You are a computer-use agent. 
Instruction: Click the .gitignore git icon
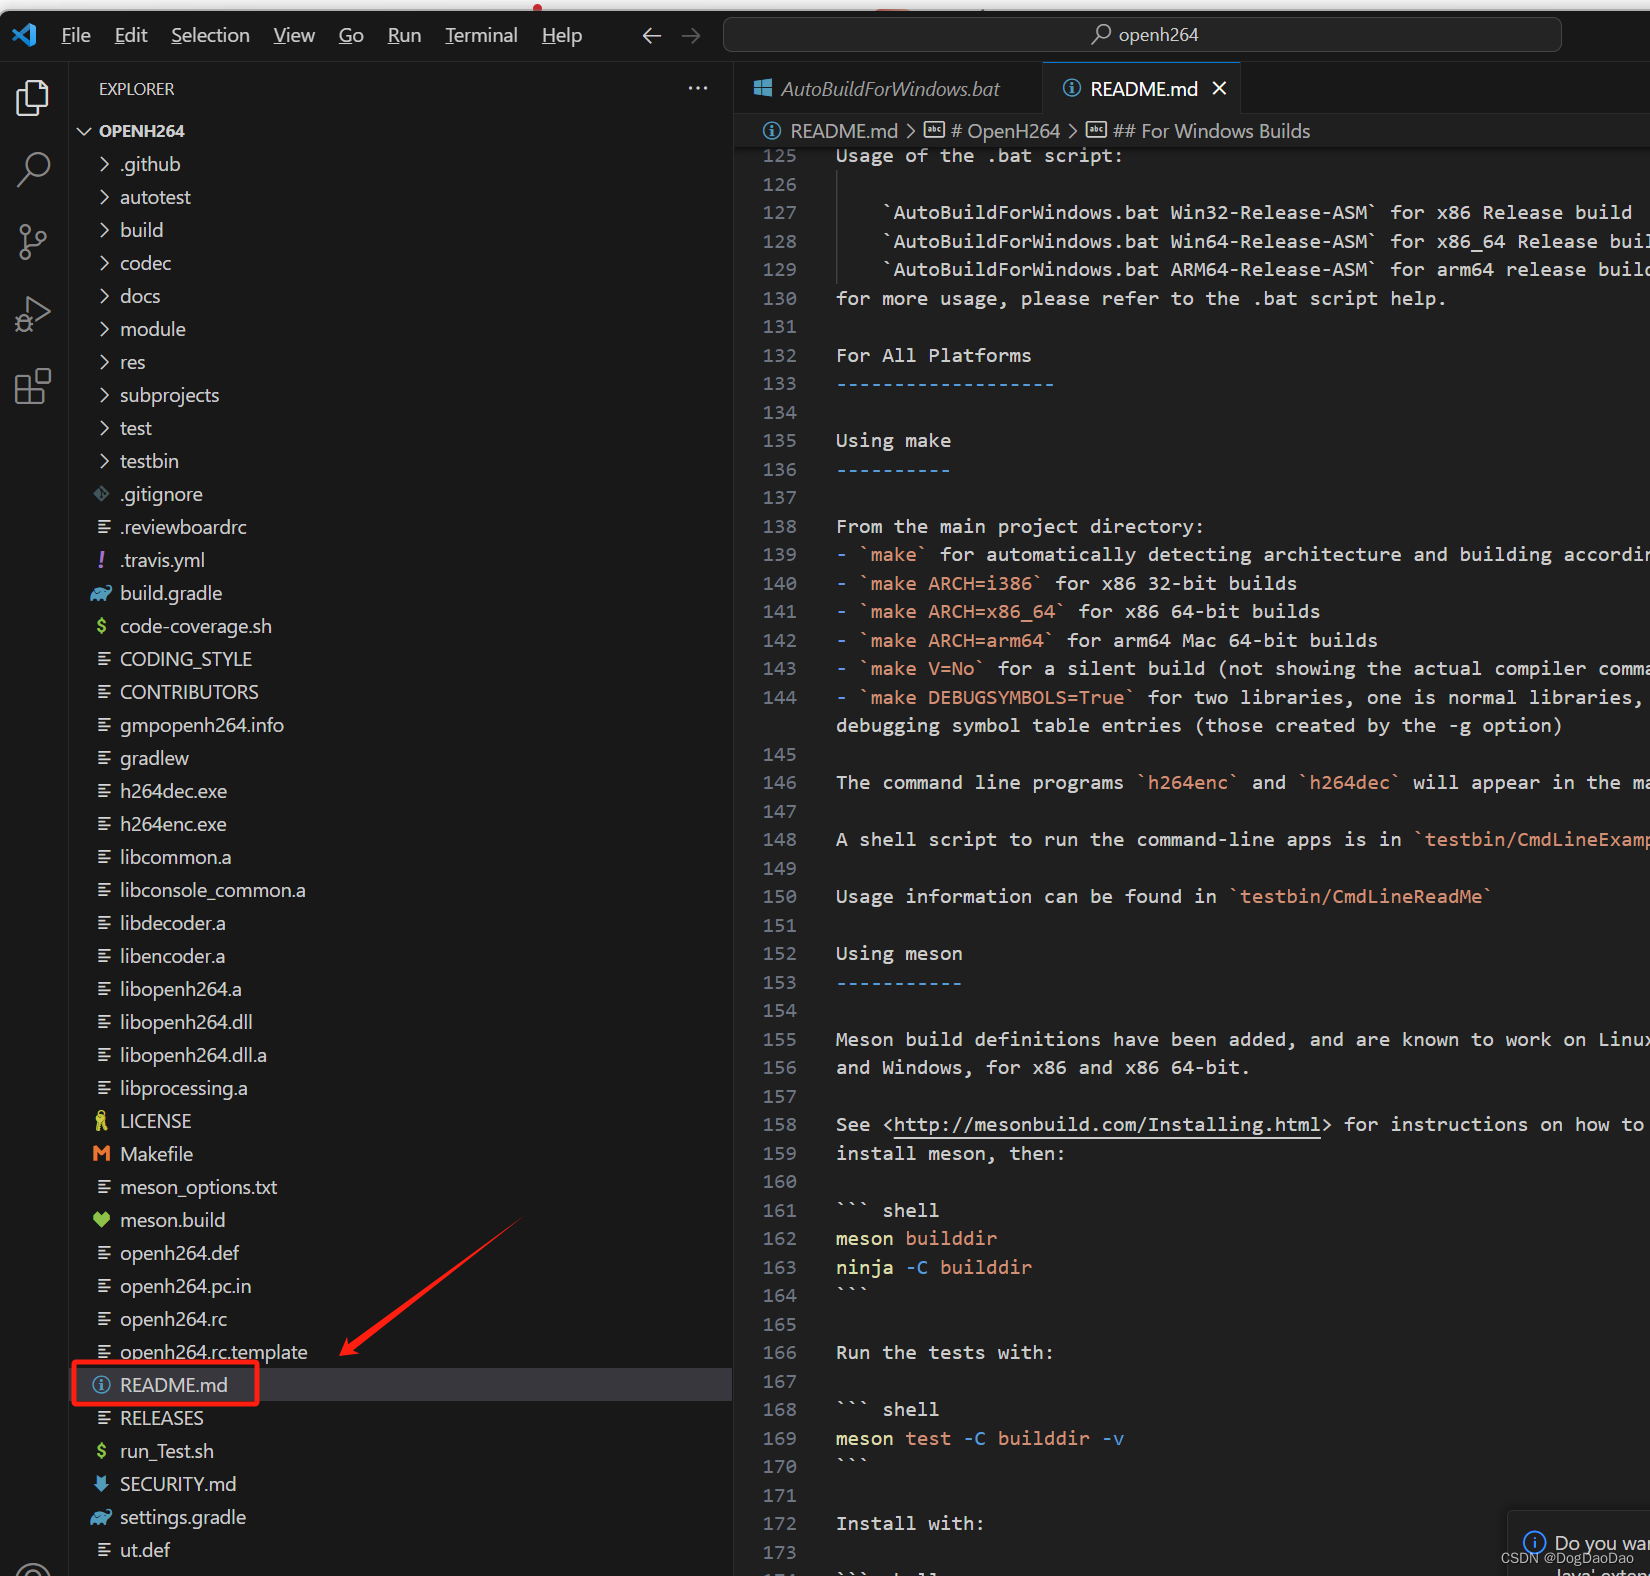(101, 494)
